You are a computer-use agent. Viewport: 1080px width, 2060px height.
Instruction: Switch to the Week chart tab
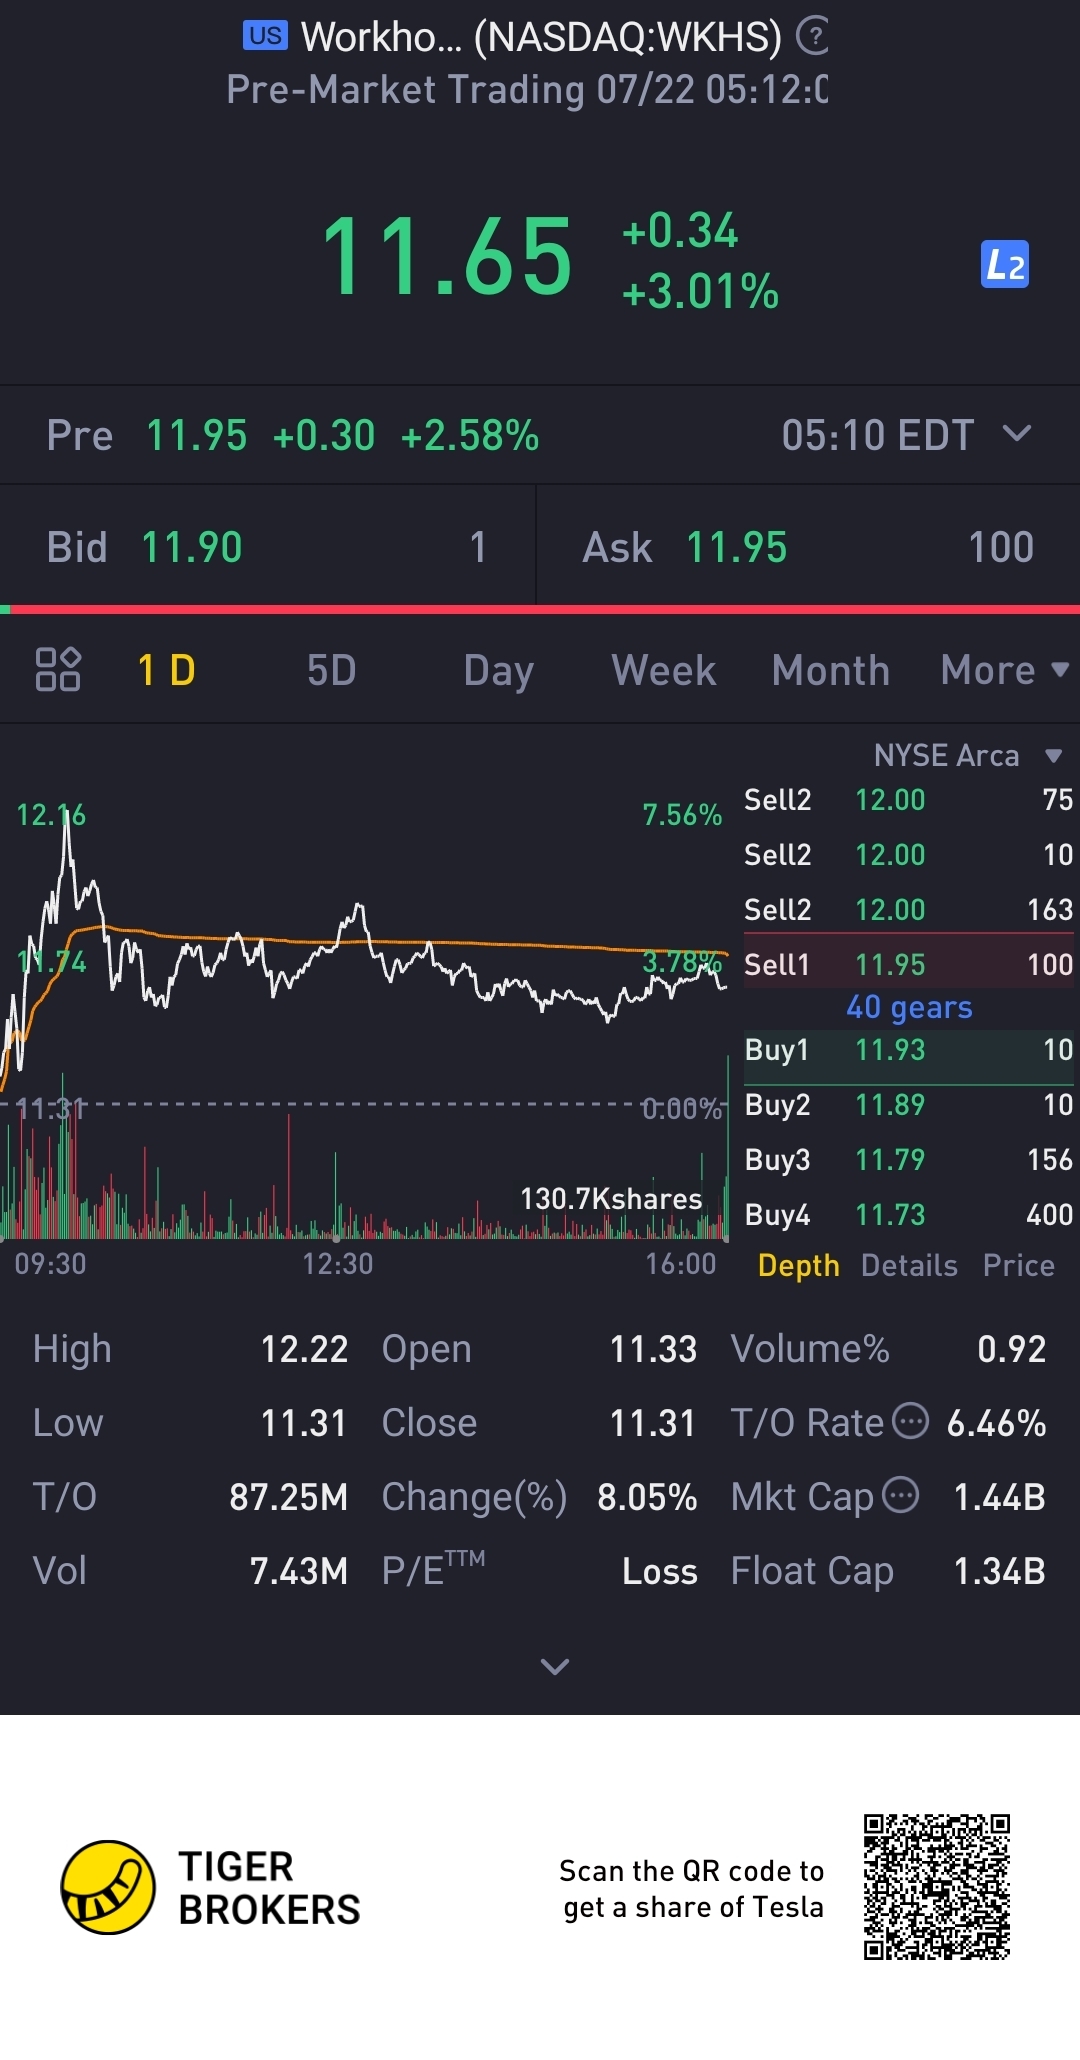tap(664, 670)
